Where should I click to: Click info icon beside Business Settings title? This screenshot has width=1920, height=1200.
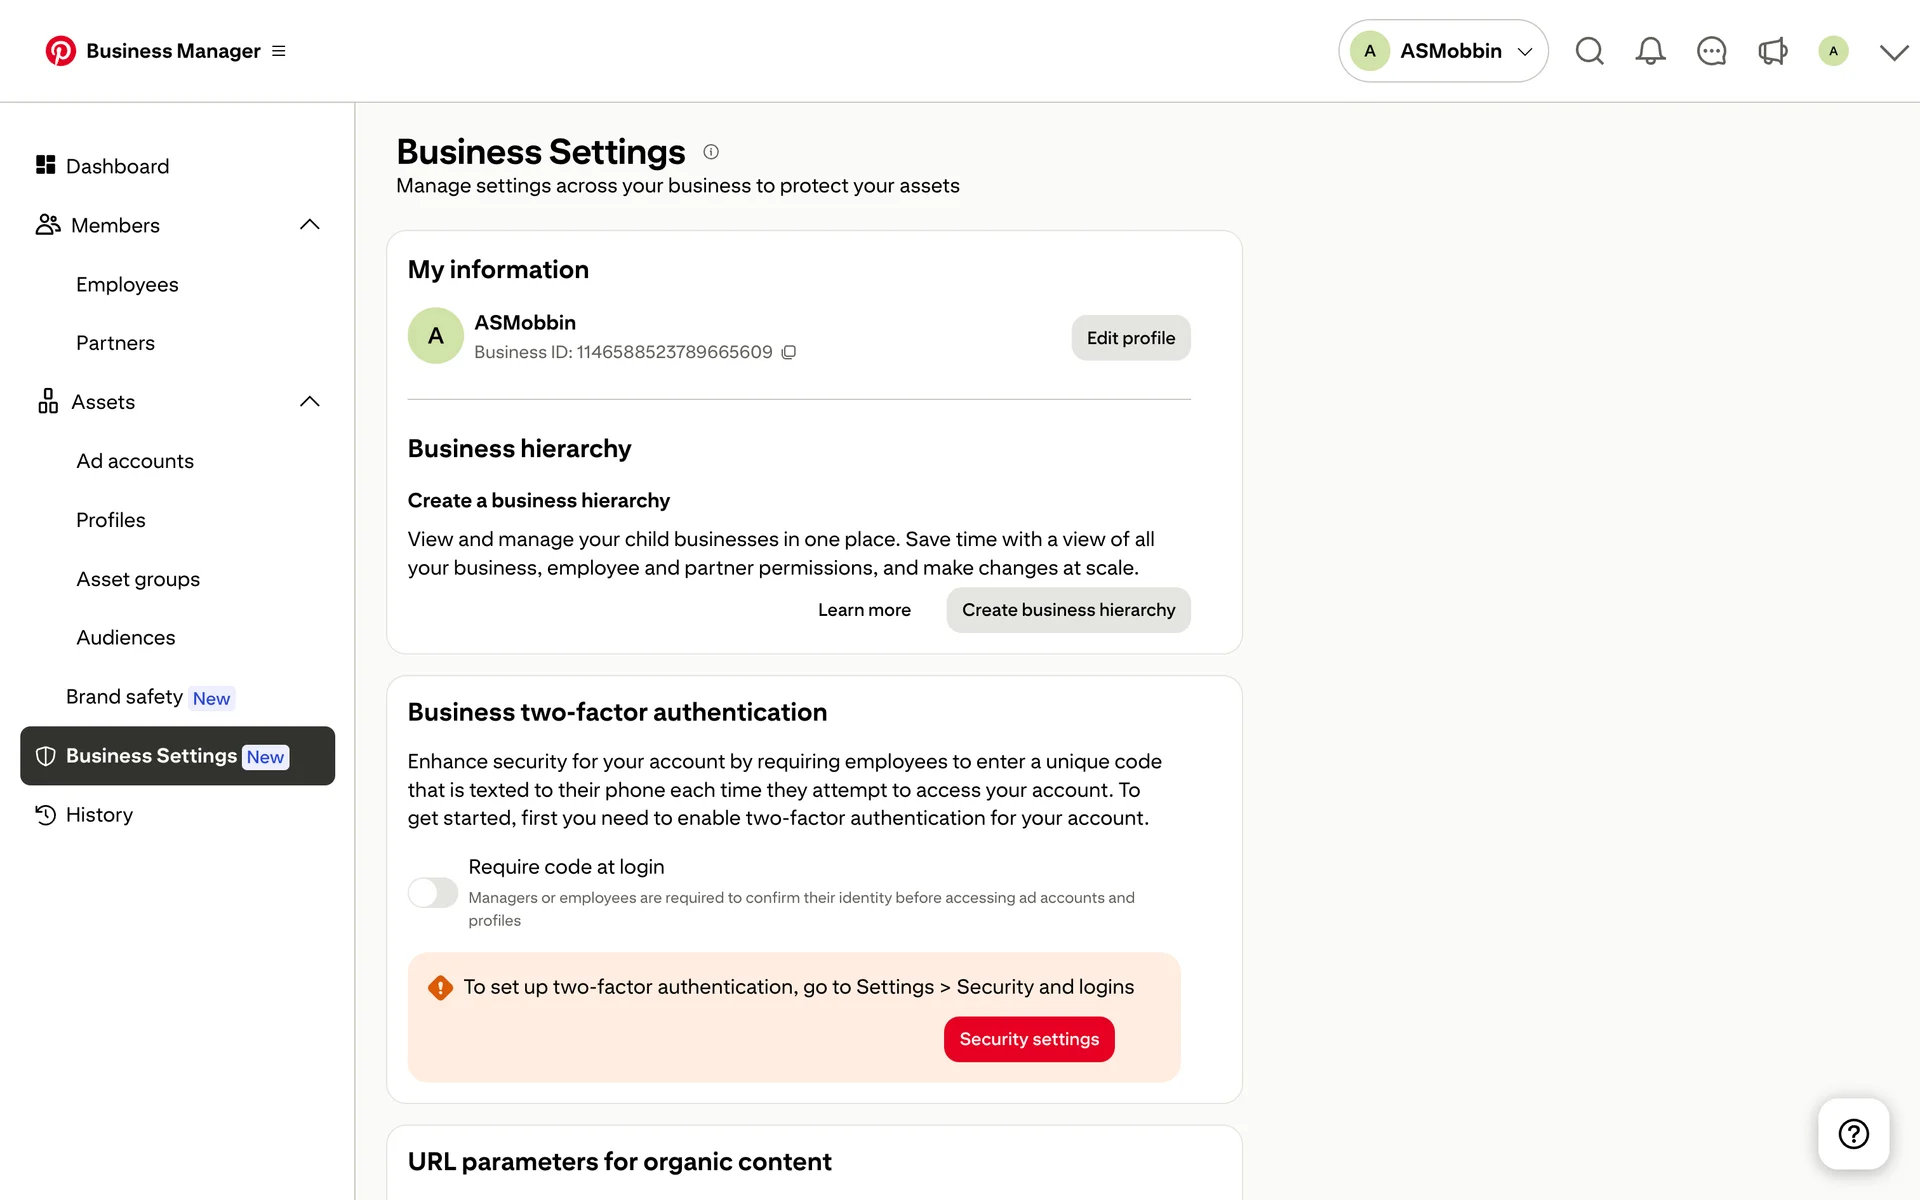pyautogui.click(x=711, y=152)
